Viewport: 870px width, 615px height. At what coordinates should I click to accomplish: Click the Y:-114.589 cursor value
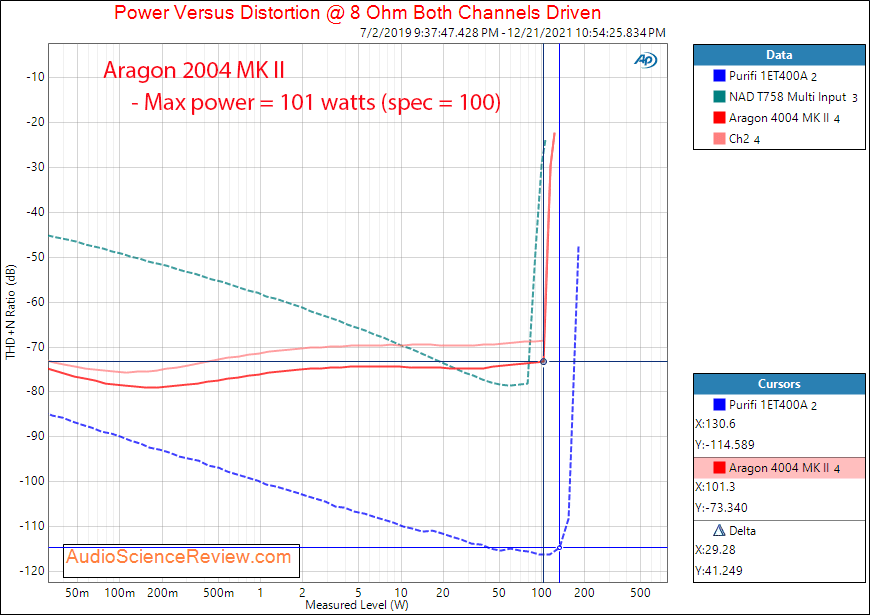pos(725,445)
